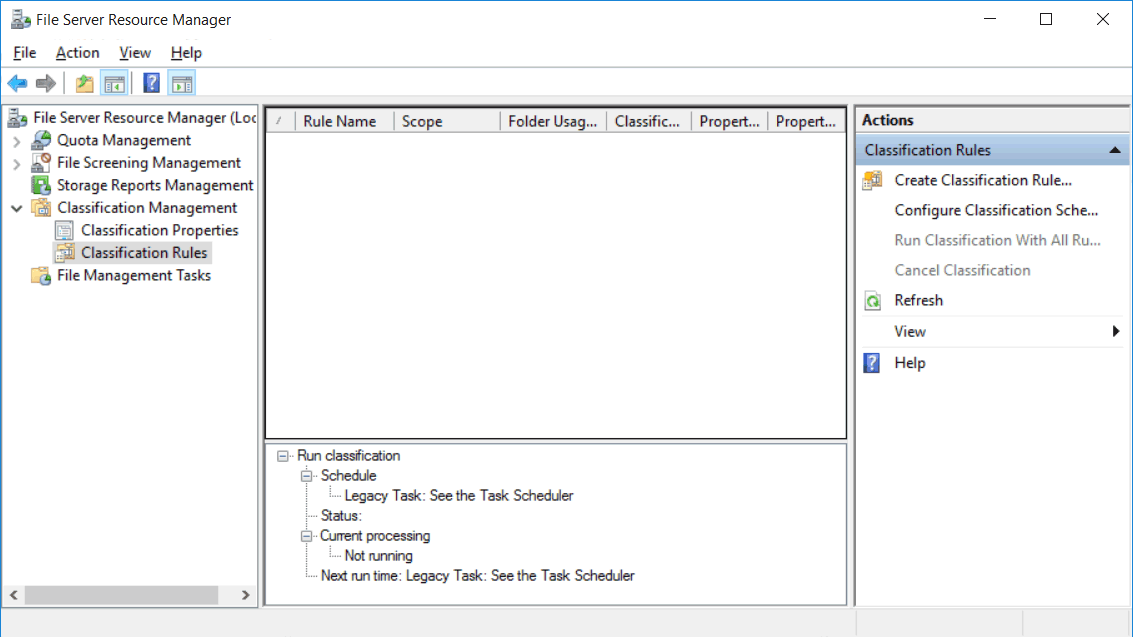Open the View menu
The height and width of the screenshot is (637, 1133).
(x=134, y=53)
